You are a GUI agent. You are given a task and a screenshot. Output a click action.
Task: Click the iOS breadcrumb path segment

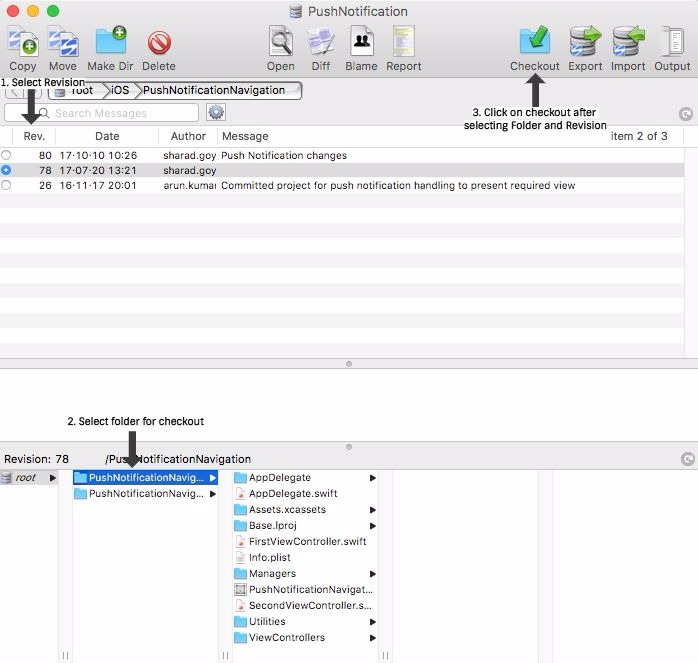click(x=119, y=90)
